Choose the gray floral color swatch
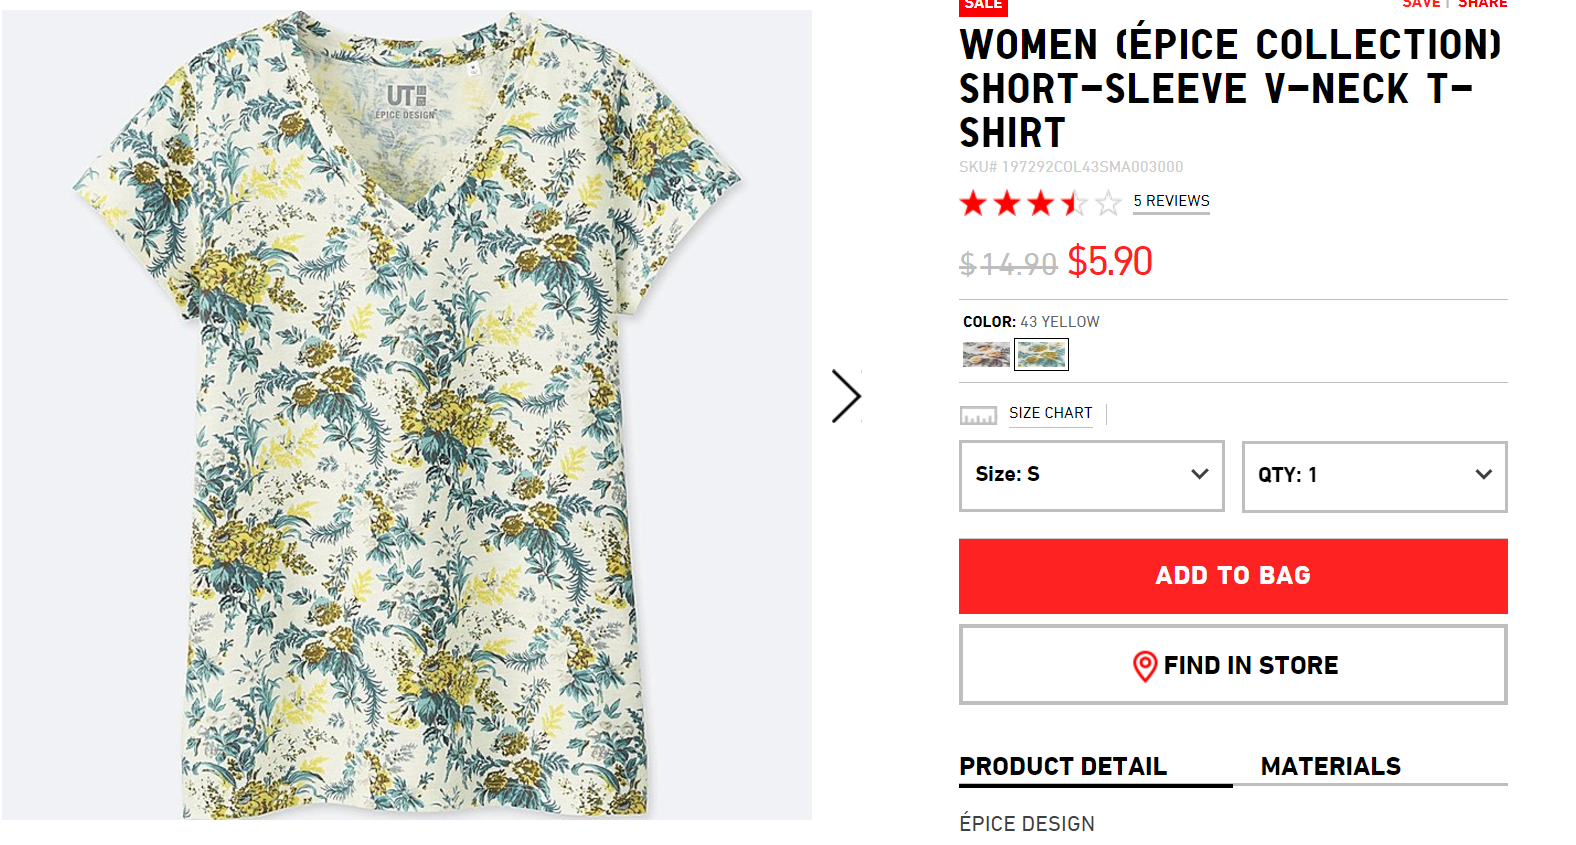Screen dimensions: 1576x845 986,354
